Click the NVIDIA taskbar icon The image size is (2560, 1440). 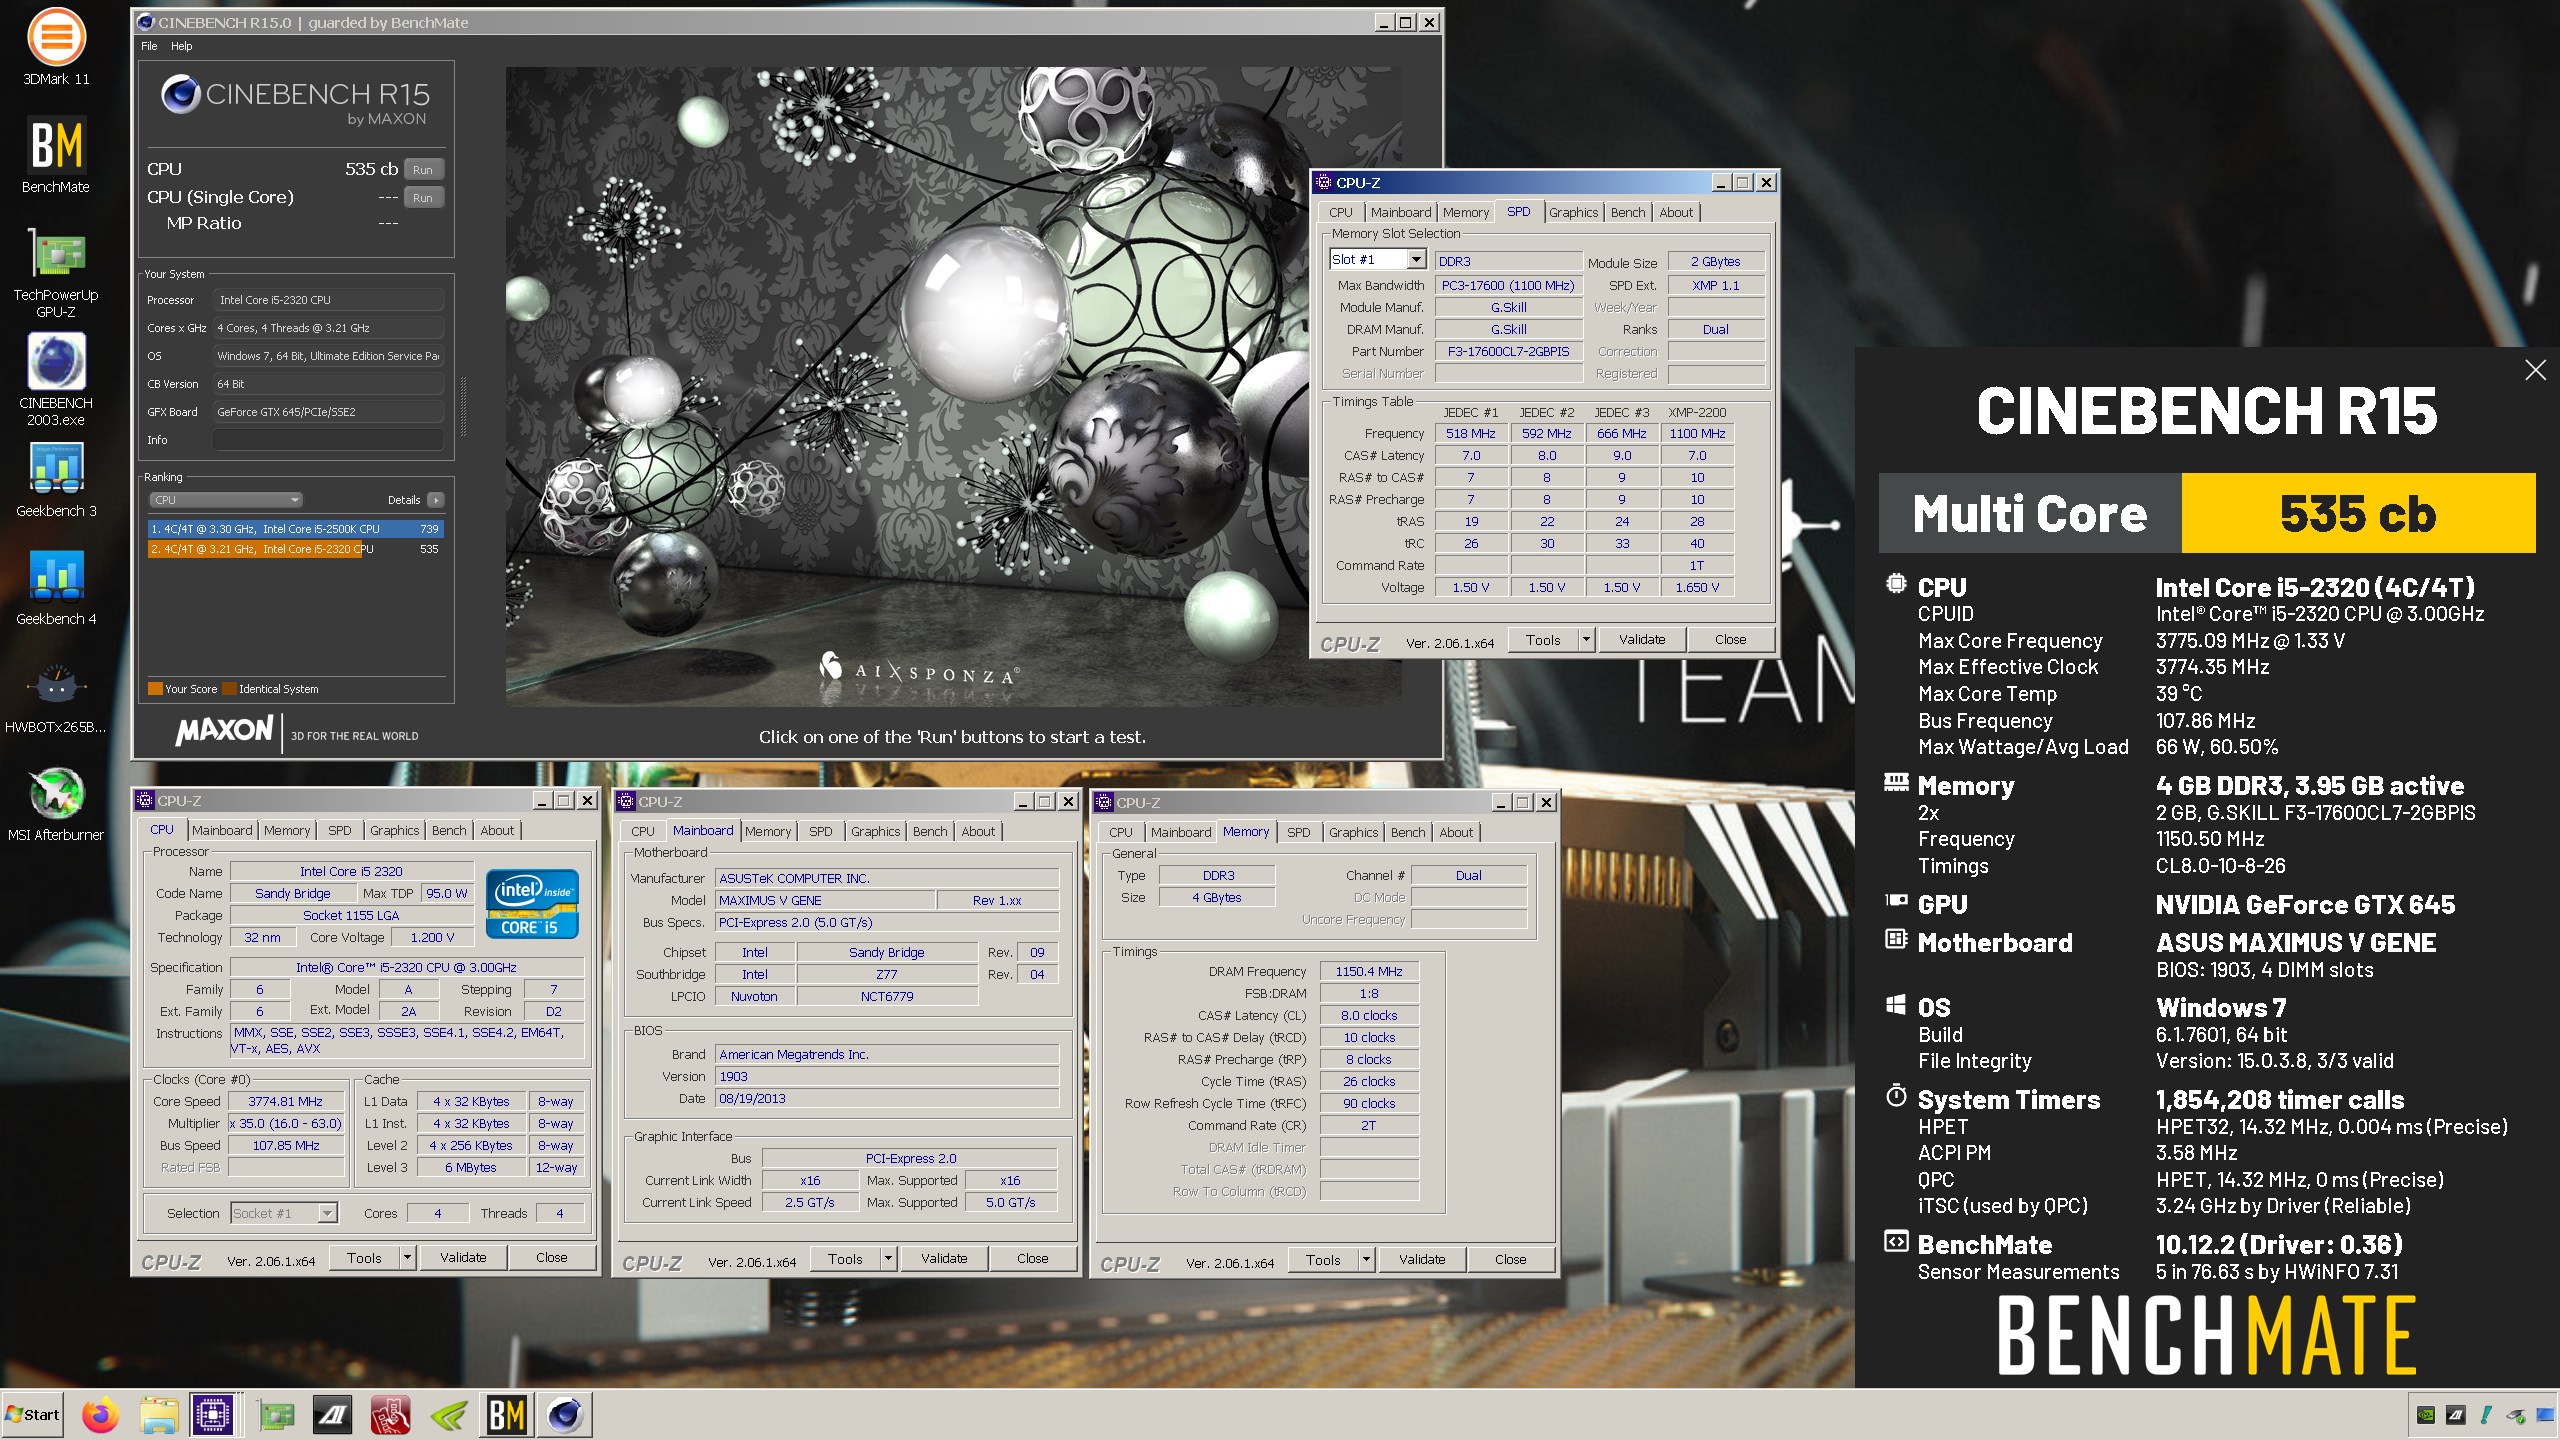449,1415
